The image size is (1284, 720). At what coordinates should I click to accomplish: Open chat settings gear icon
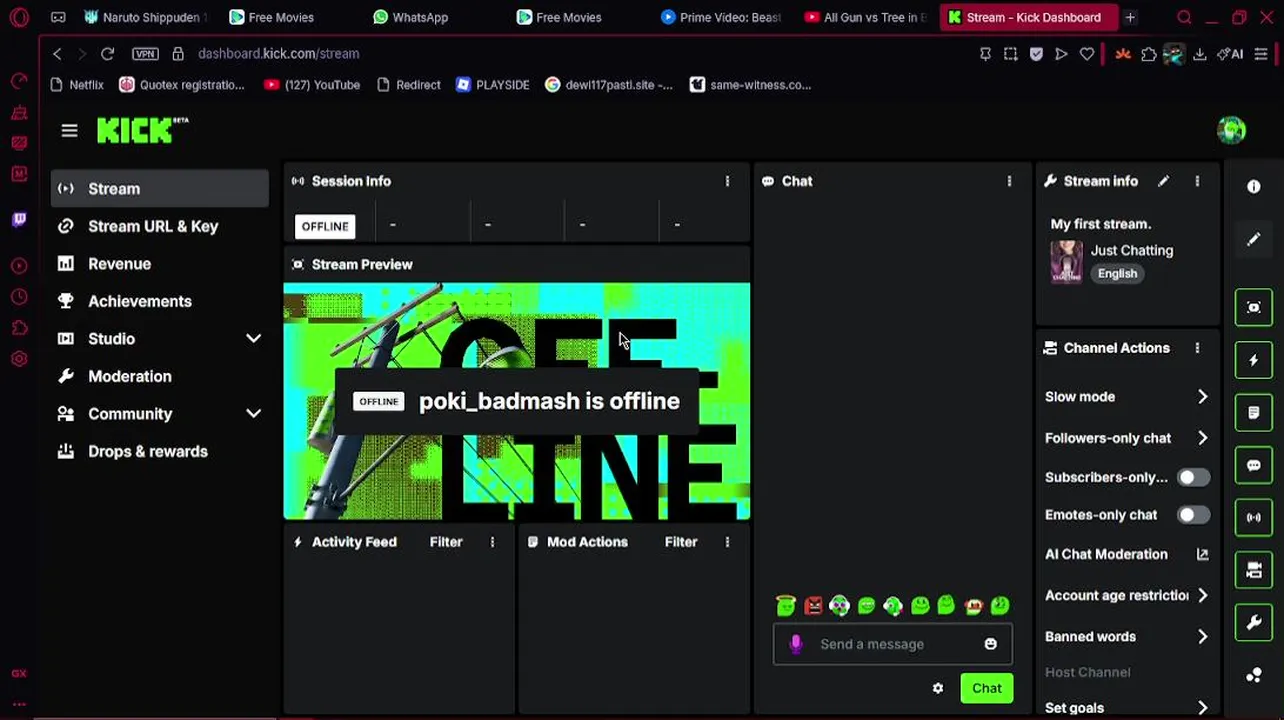point(938,688)
